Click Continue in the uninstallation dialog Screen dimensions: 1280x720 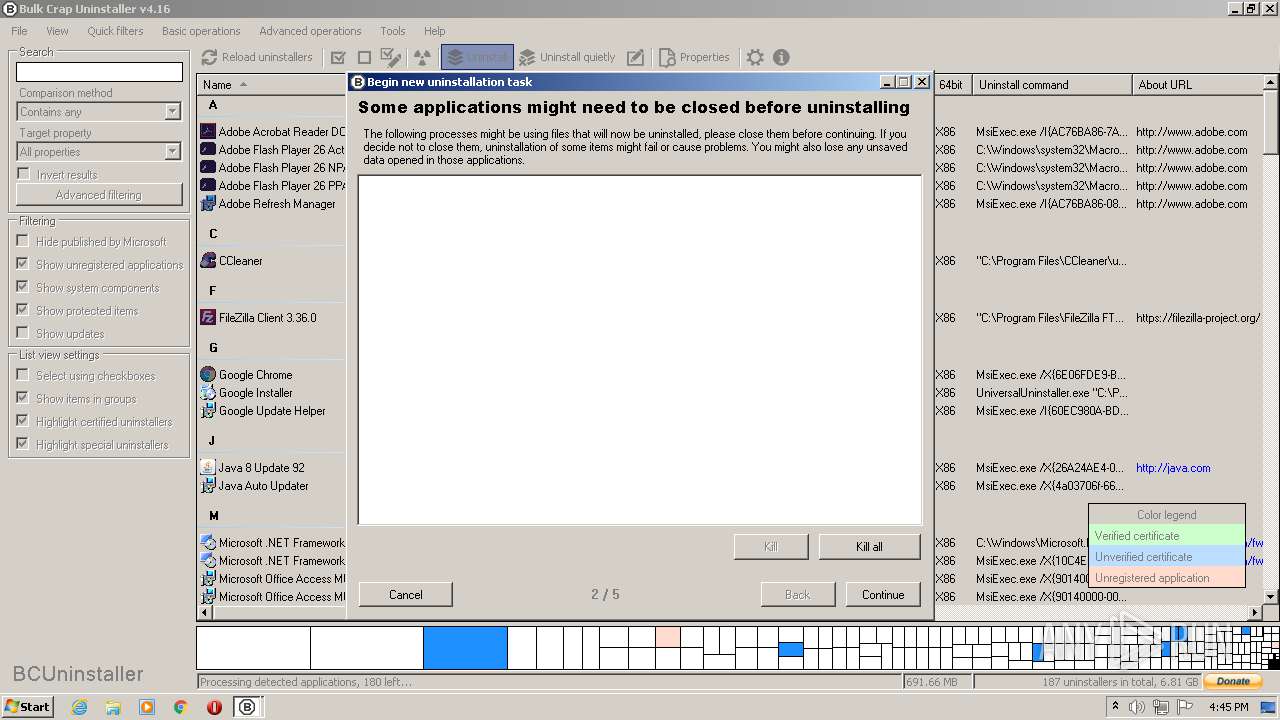tap(883, 594)
